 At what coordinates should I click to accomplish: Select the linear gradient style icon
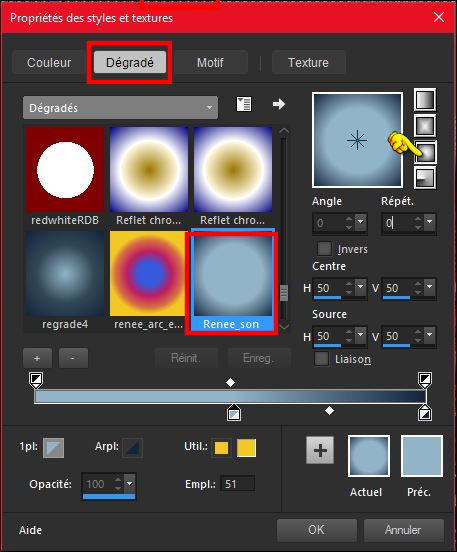(425, 100)
